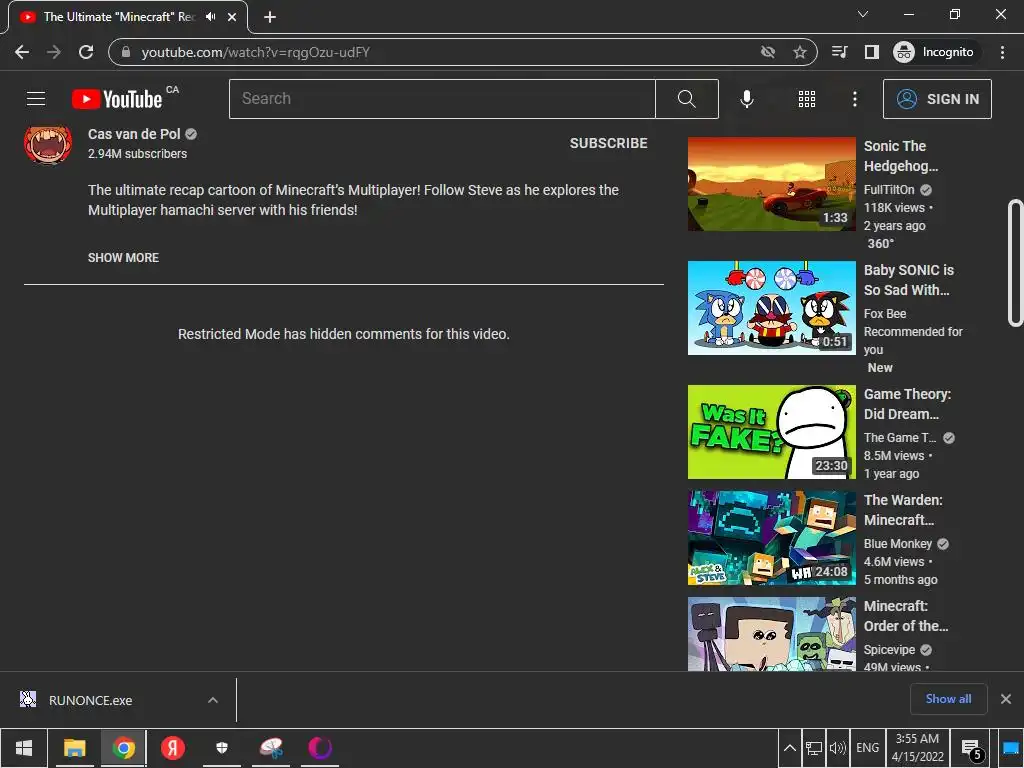
Task: Open Cas van de Pol channel avatar
Action: (48, 144)
